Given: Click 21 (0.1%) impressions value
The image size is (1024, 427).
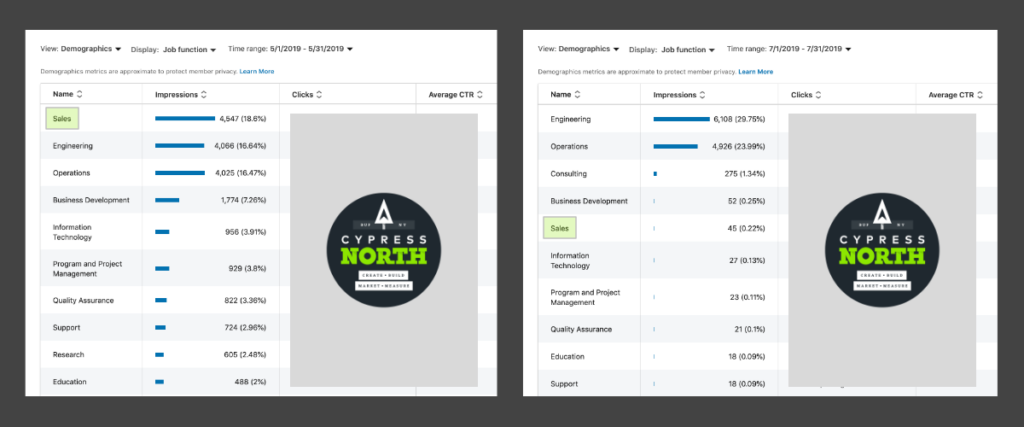Looking at the screenshot, I should tap(750, 329).
